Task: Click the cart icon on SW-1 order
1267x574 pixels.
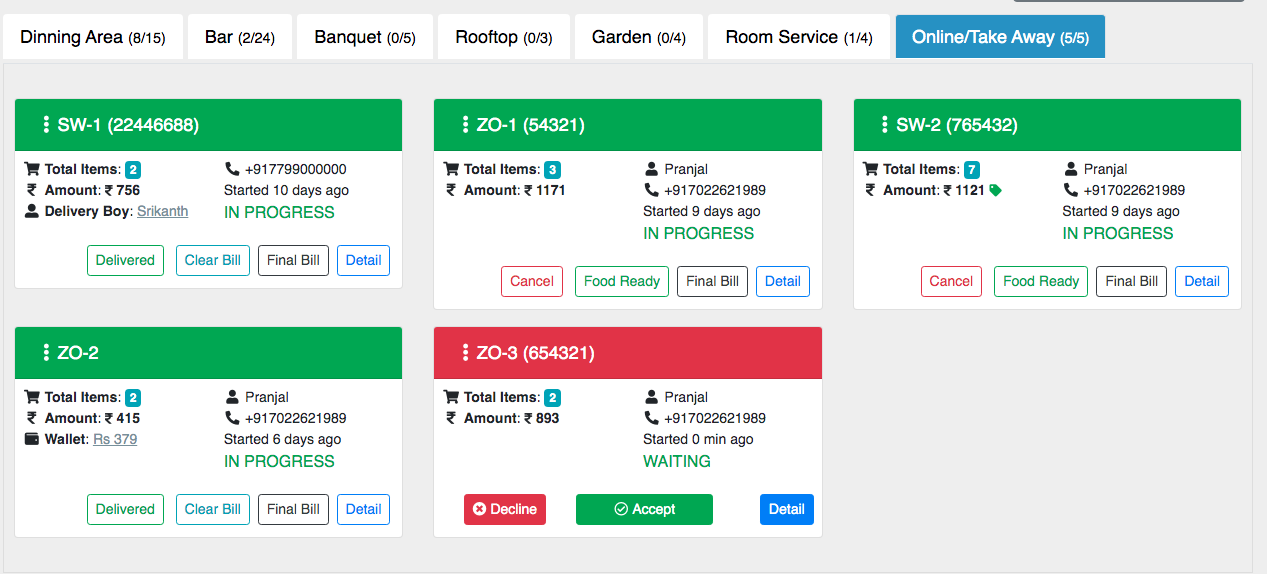Action: tap(32, 170)
